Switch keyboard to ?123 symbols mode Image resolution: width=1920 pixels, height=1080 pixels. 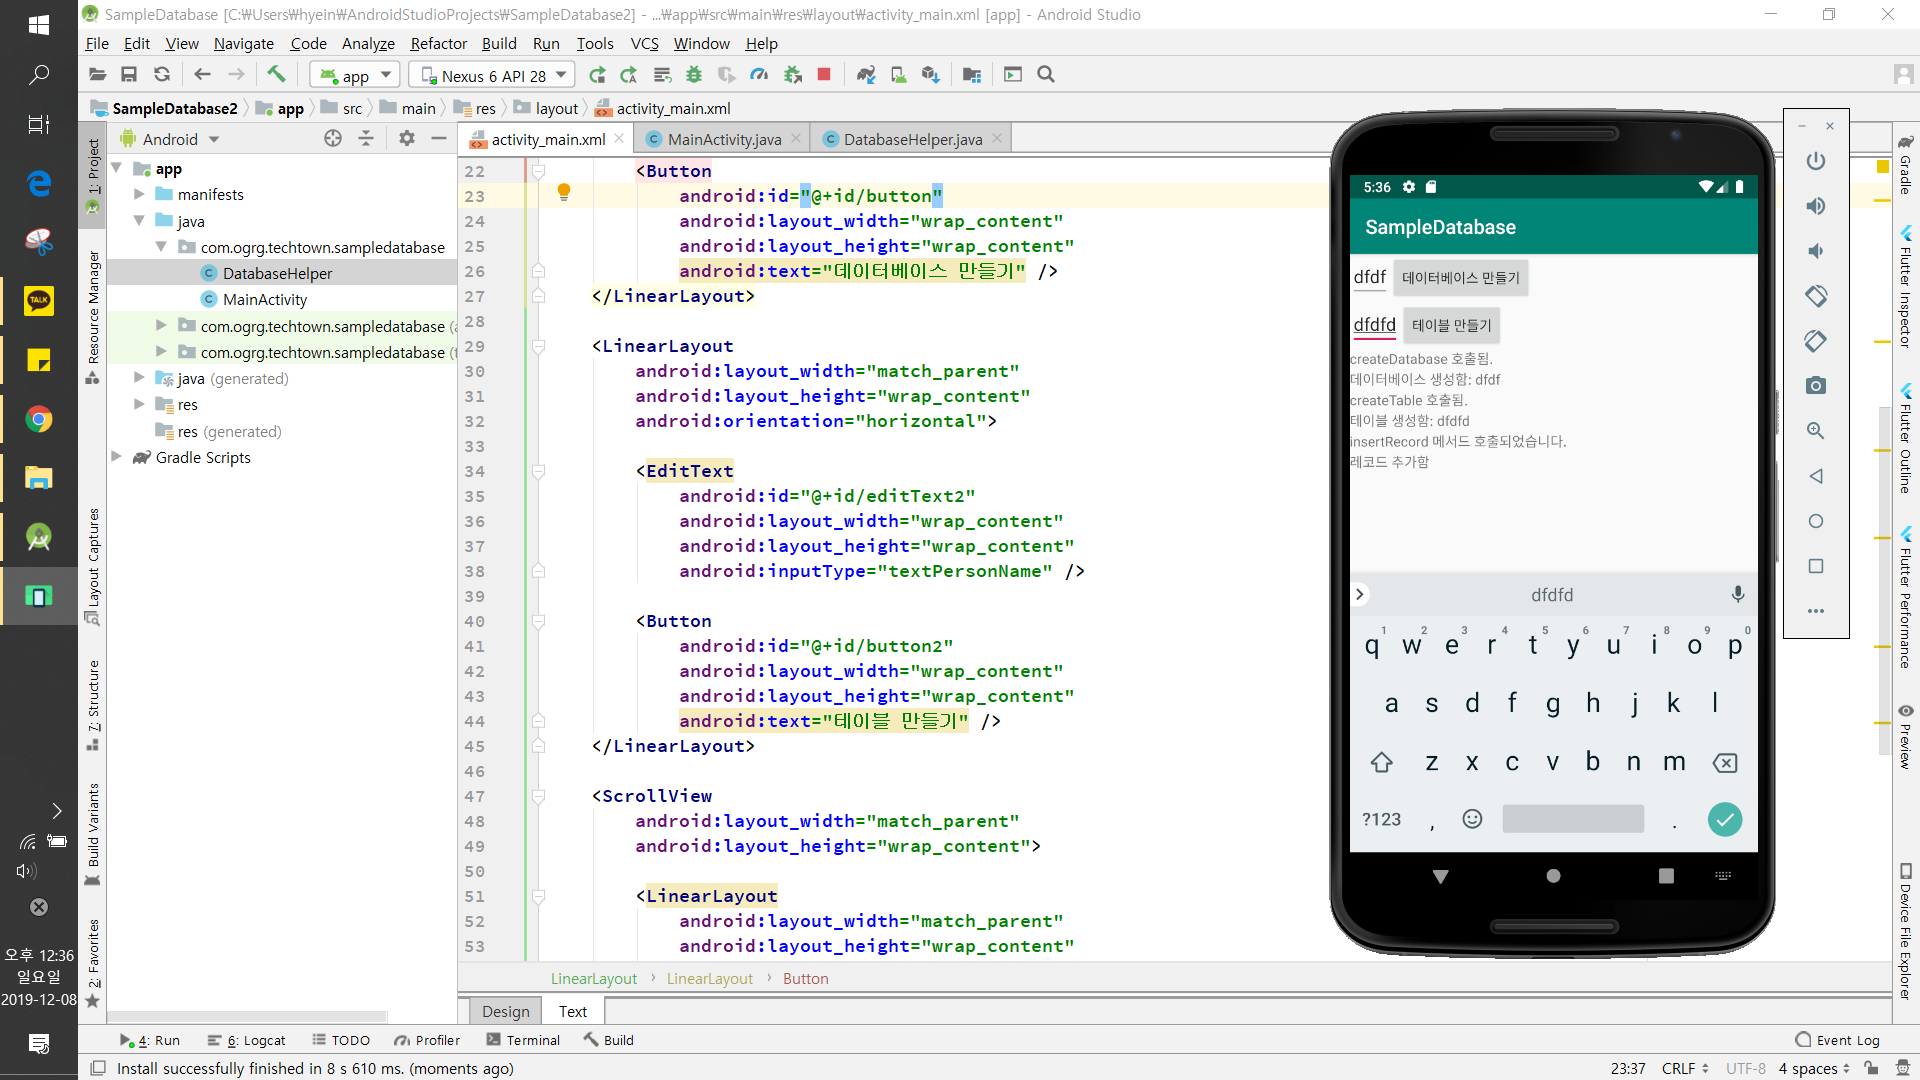(1381, 820)
